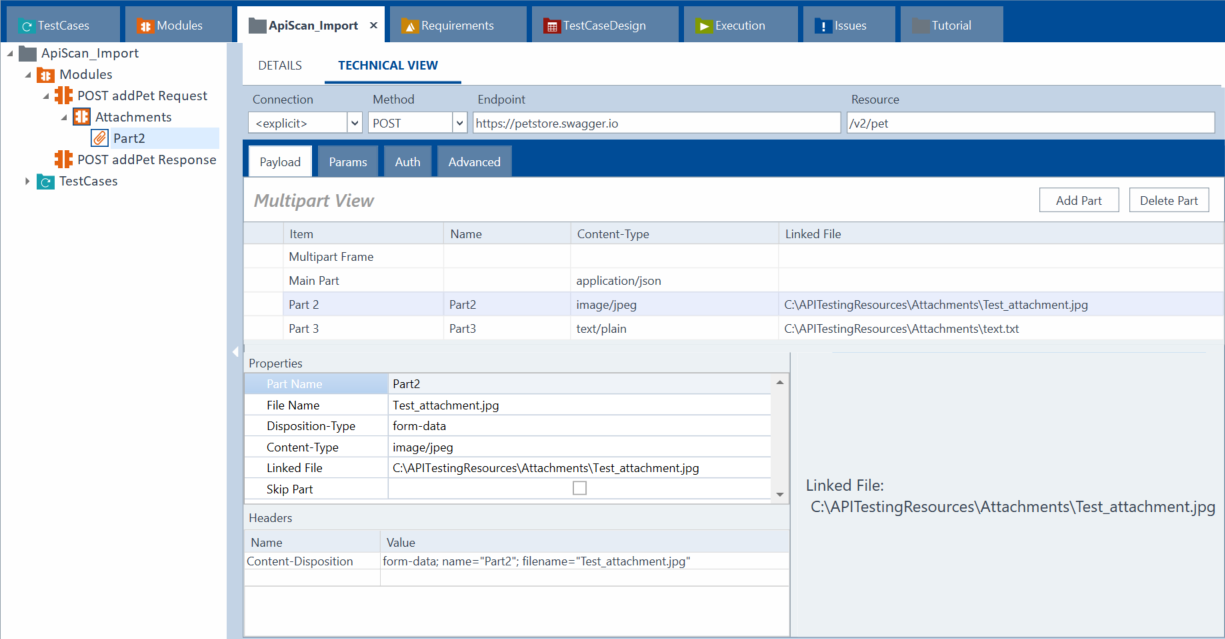The width and height of the screenshot is (1225, 639).
Task: Click the Endpoint URL input field
Action: tap(656, 123)
